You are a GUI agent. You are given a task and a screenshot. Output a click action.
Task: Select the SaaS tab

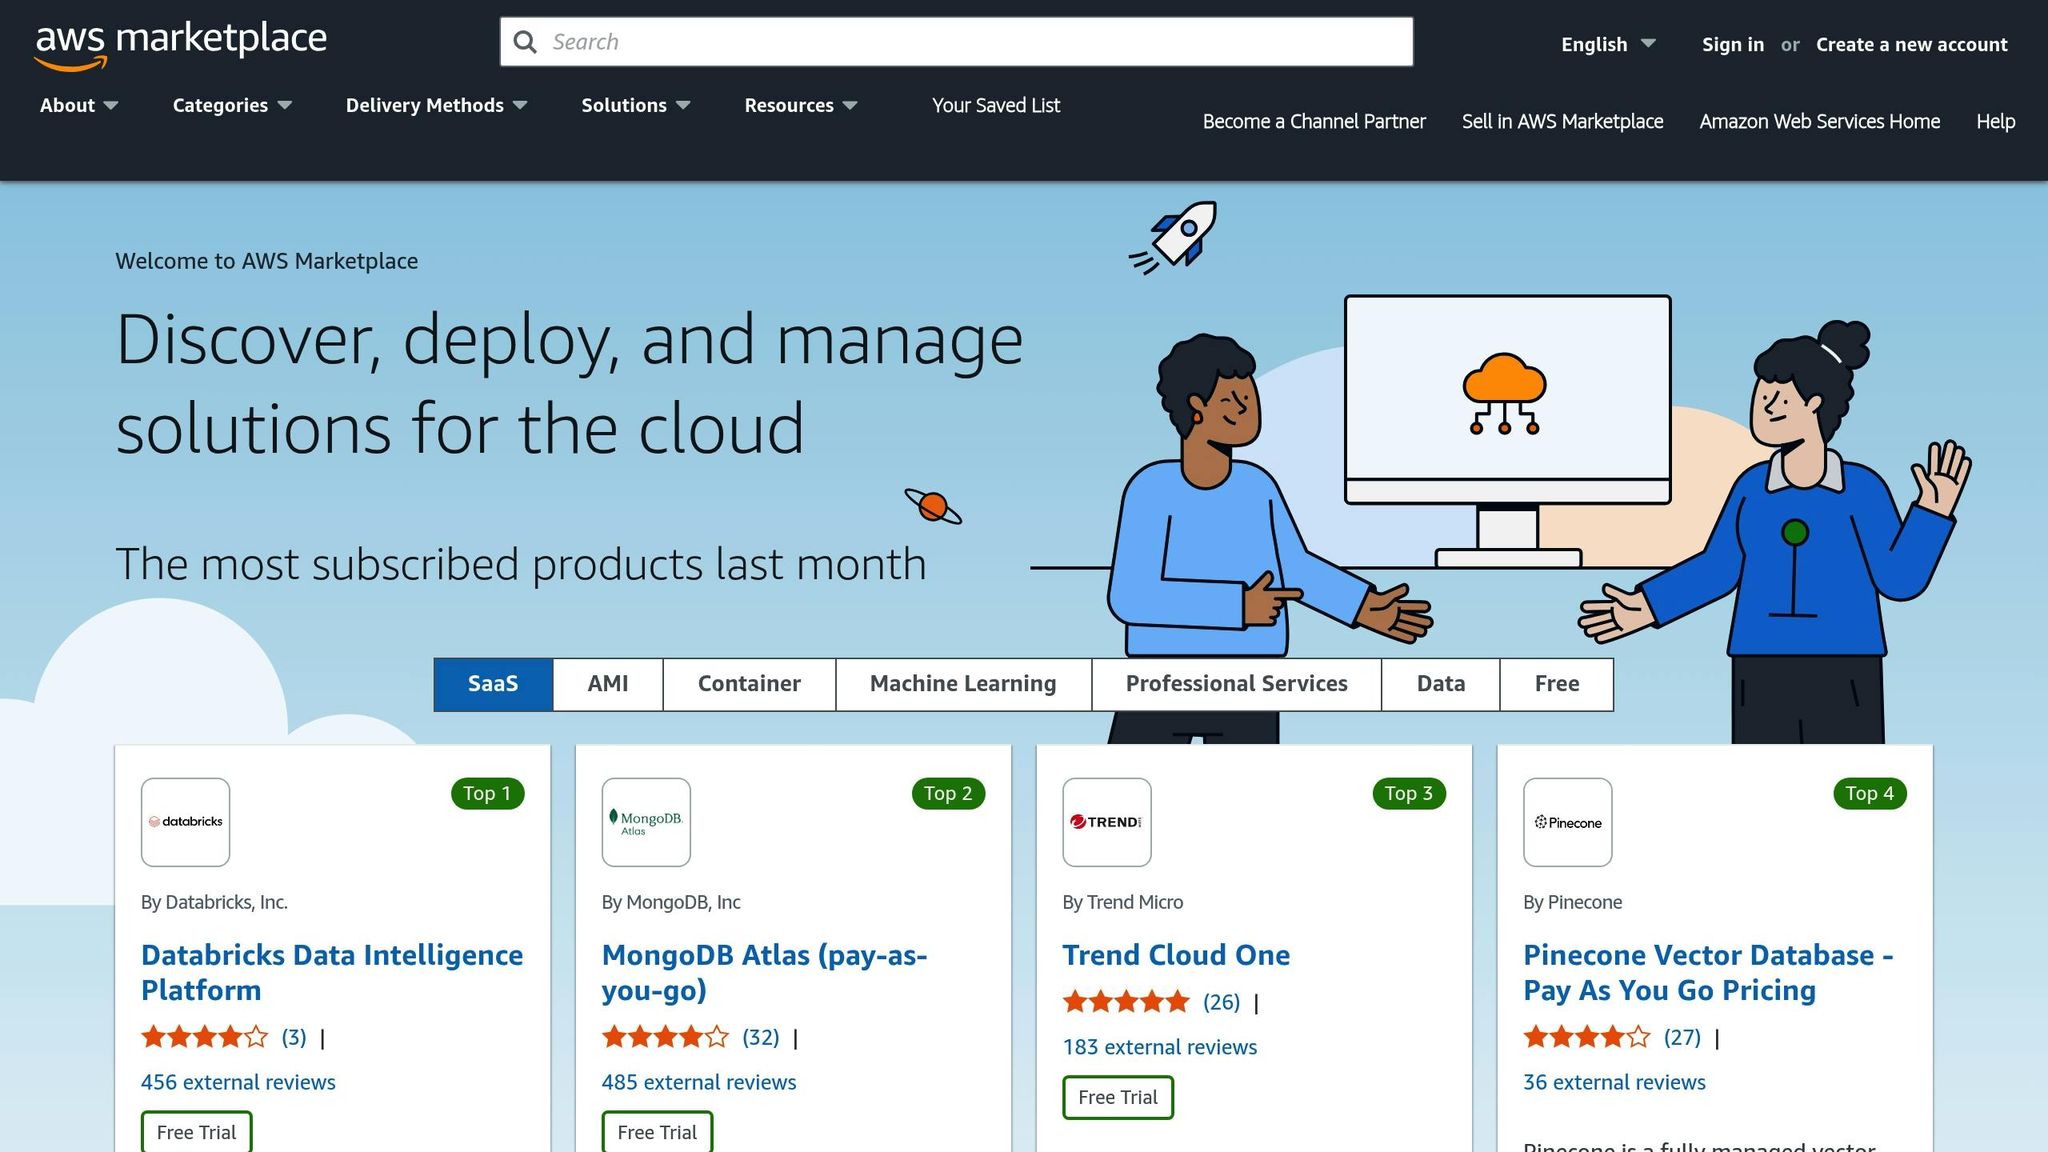[x=493, y=684]
